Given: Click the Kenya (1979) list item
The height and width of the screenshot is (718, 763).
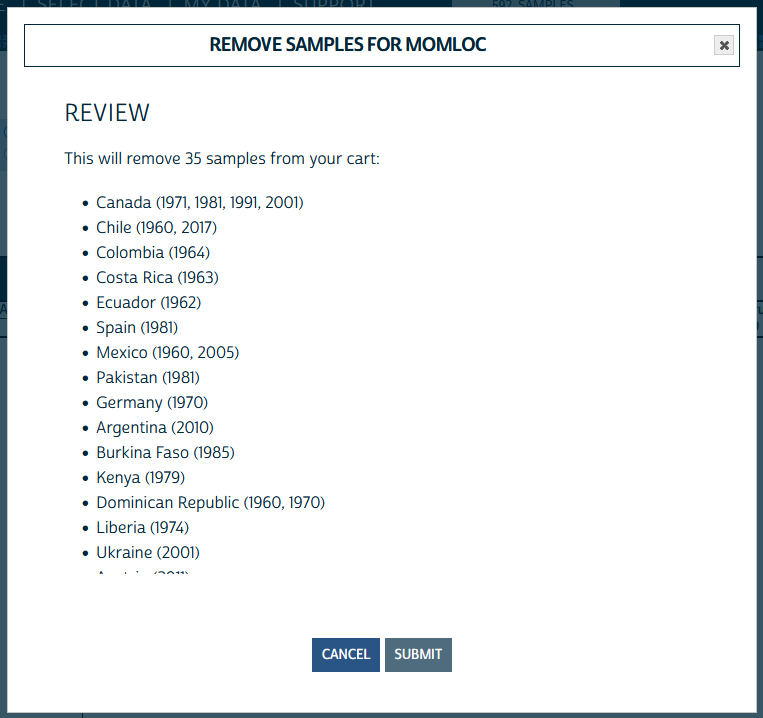Looking at the screenshot, I should click(x=141, y=478).
